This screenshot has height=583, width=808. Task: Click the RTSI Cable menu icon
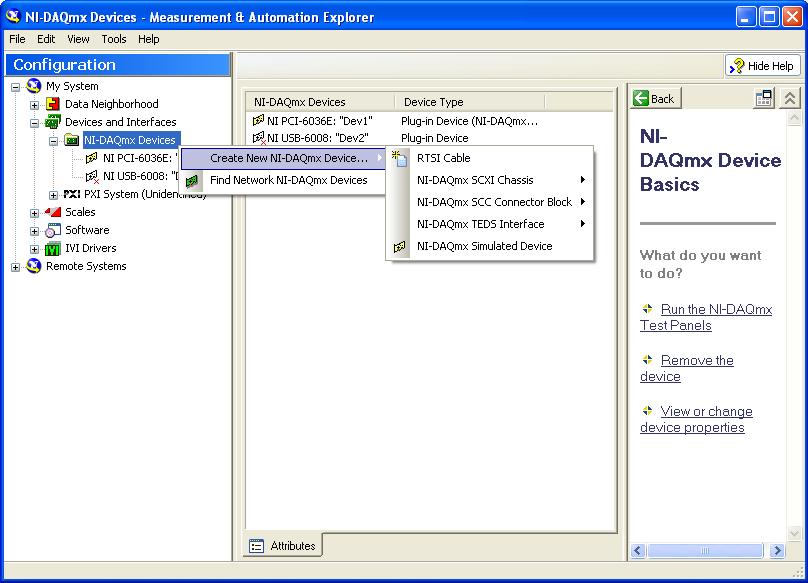[x=399, y=158]
